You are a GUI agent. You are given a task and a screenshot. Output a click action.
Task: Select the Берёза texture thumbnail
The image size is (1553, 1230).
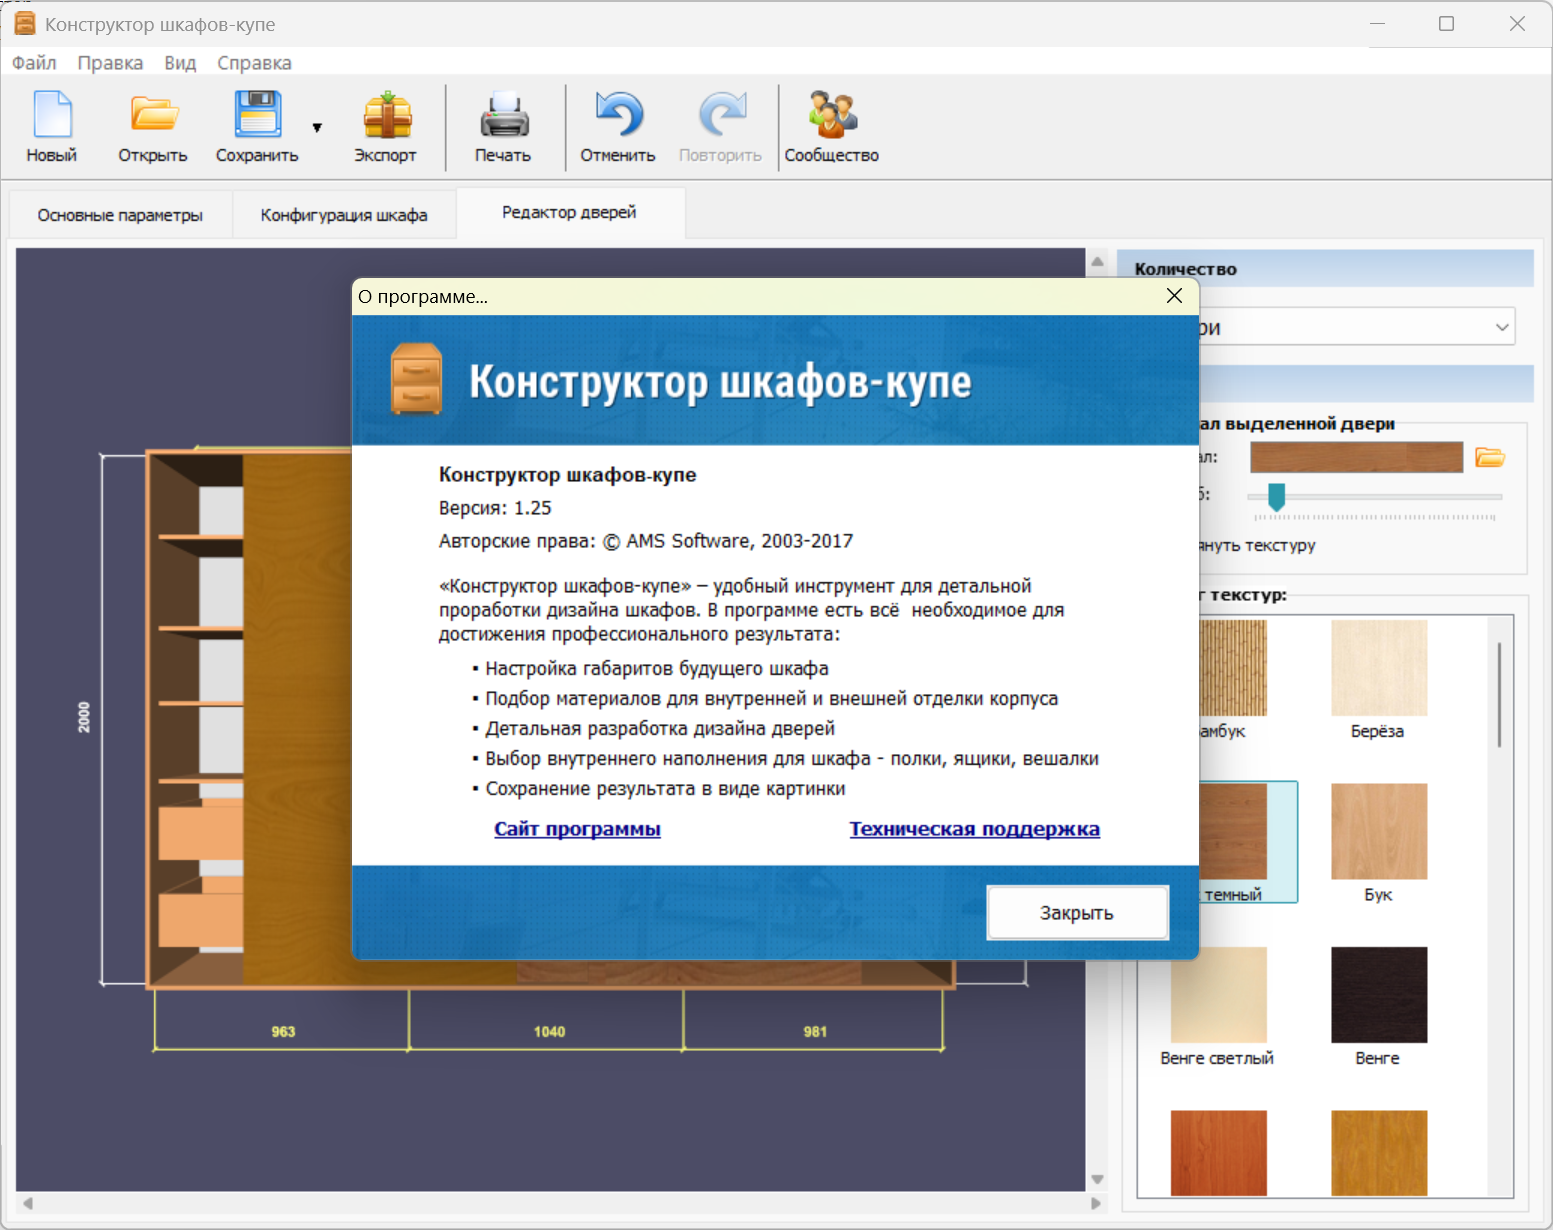click(x=1378, y=668)
